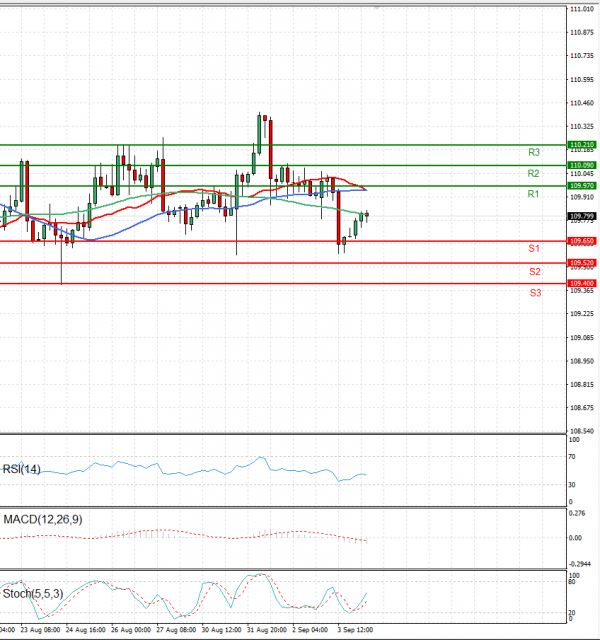Click the 108.815 price axis value

(582, 384)
